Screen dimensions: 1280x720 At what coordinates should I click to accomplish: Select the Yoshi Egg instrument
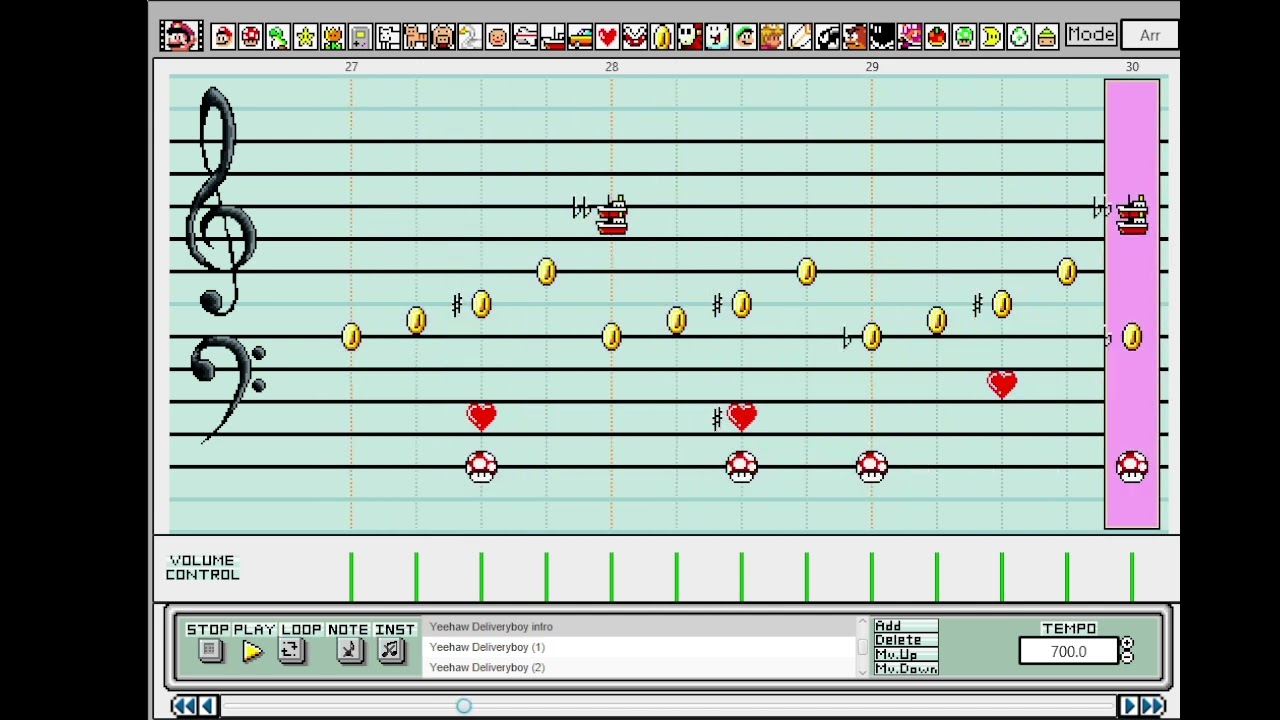[1019, 37]
